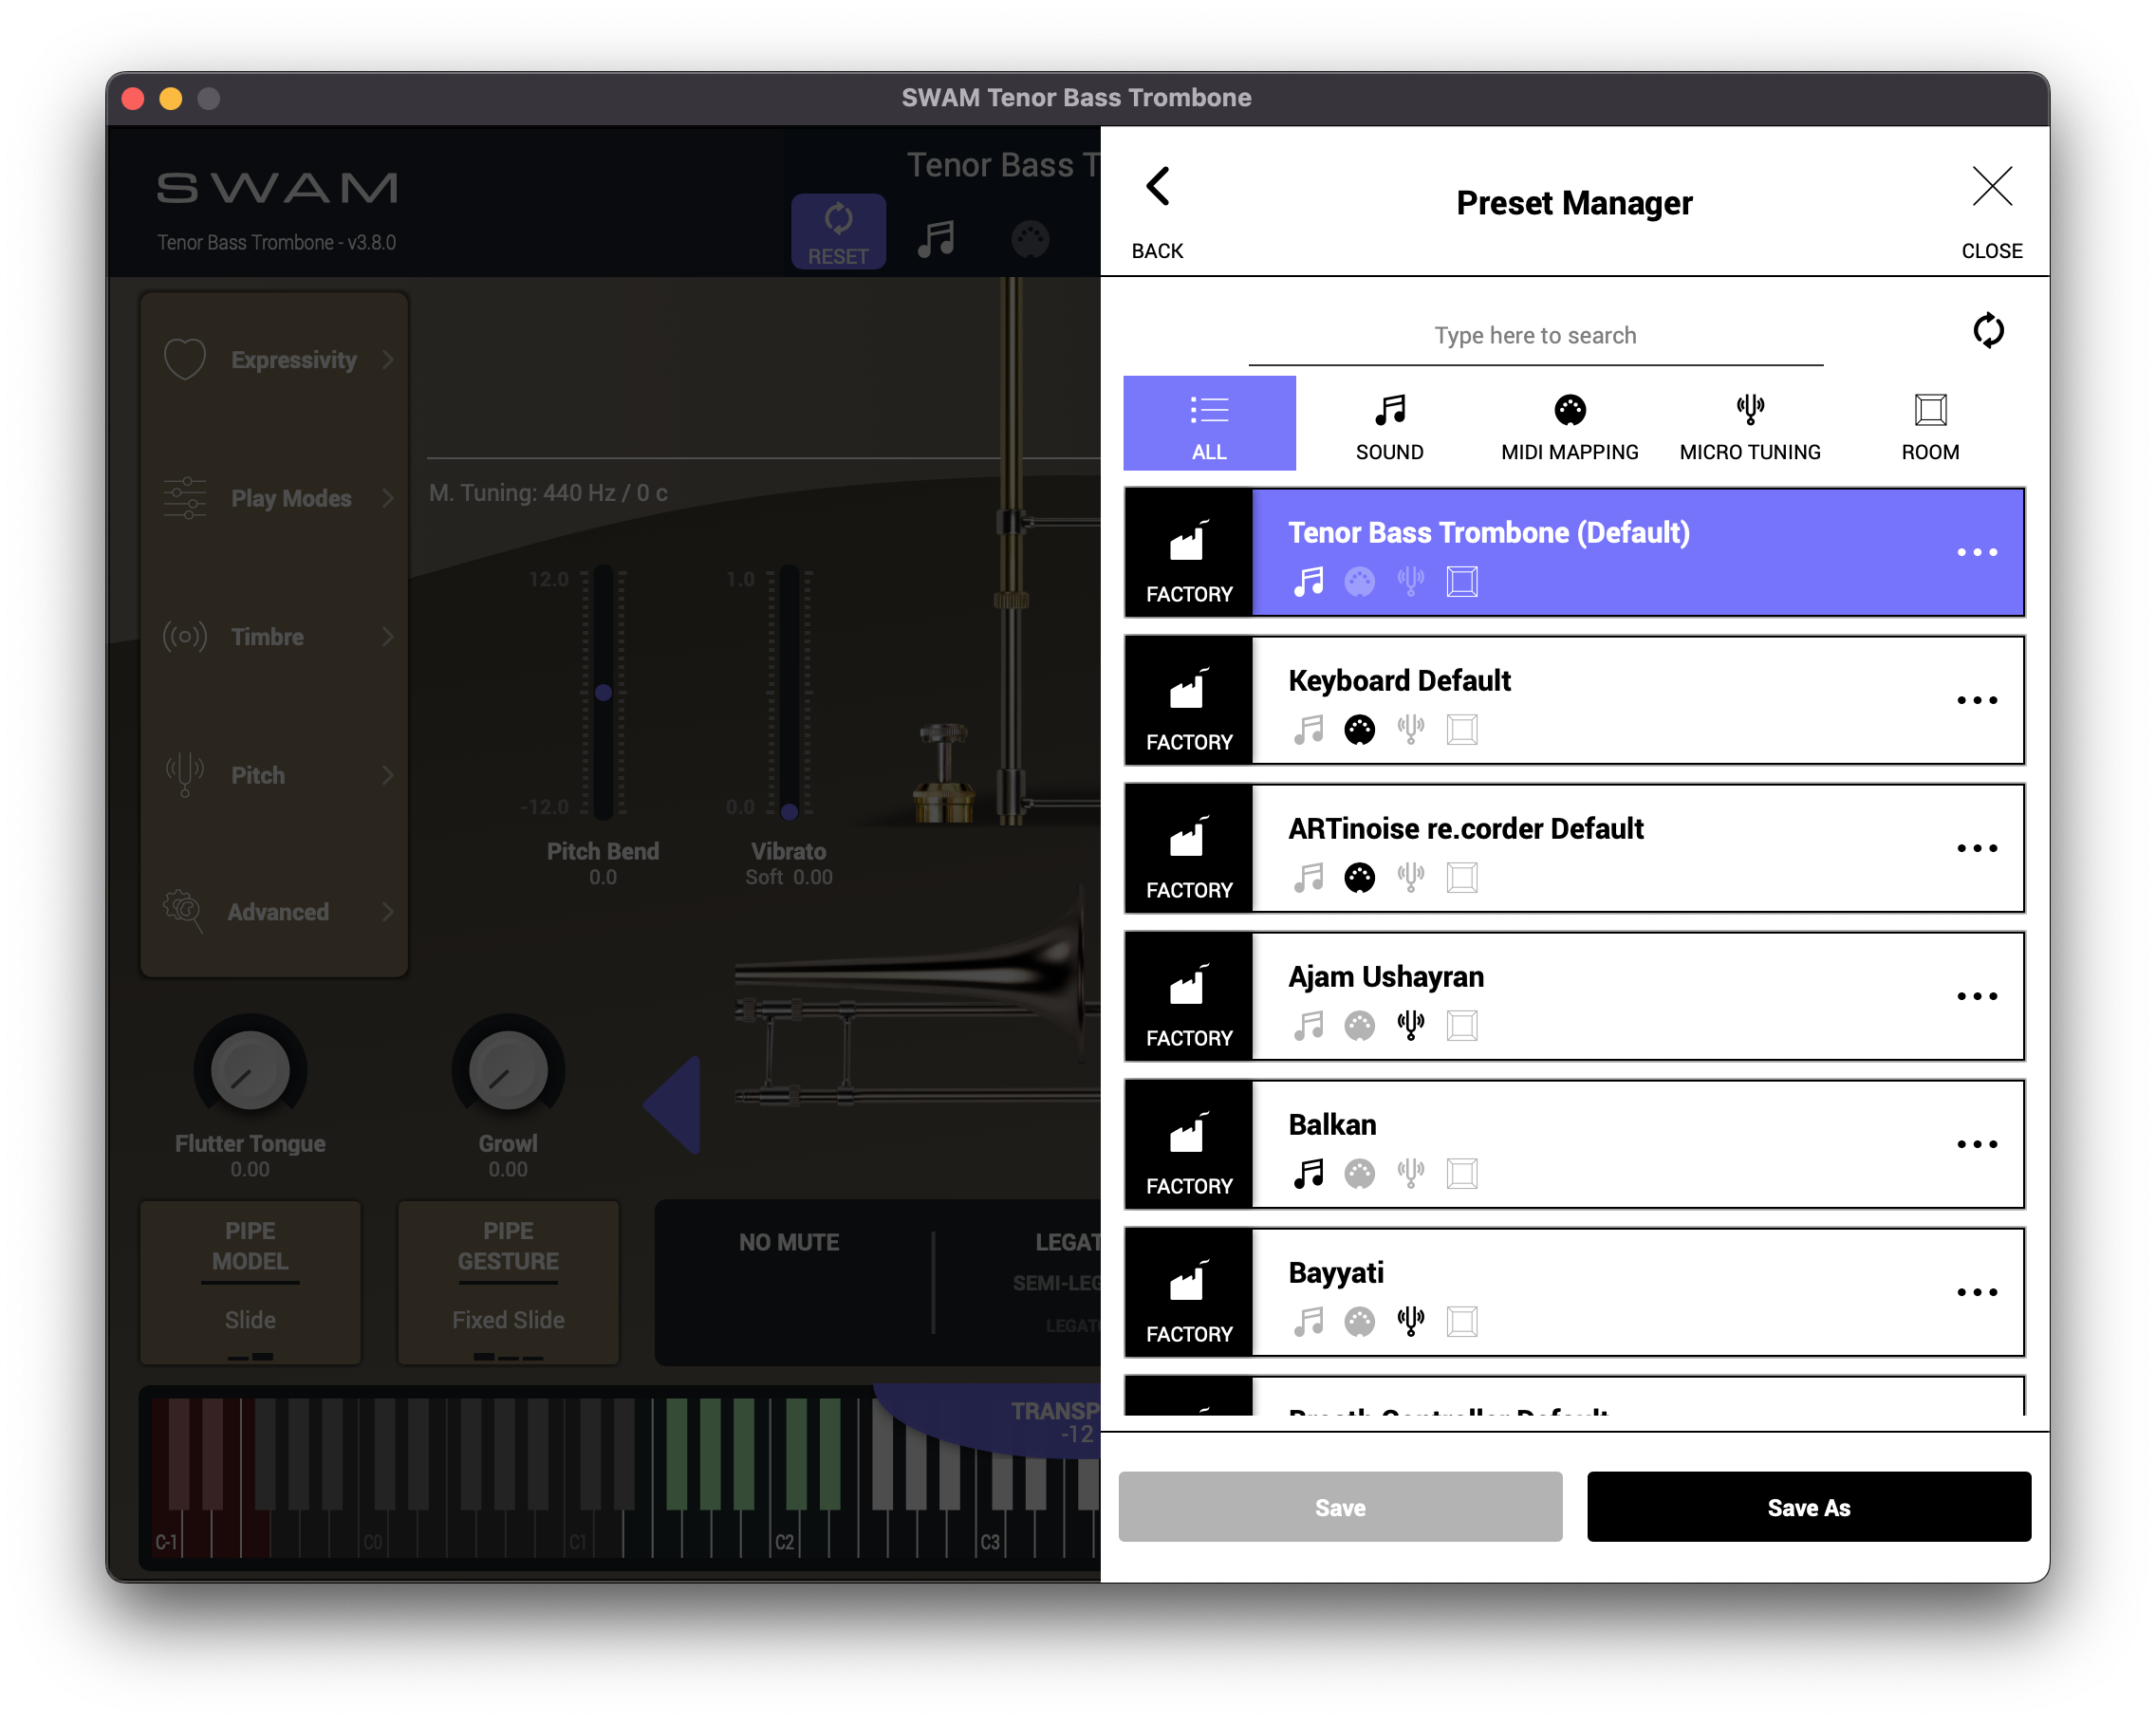Click the Save As button
This screenshot has height=1723, width=2156.
coord(1808,1506)
